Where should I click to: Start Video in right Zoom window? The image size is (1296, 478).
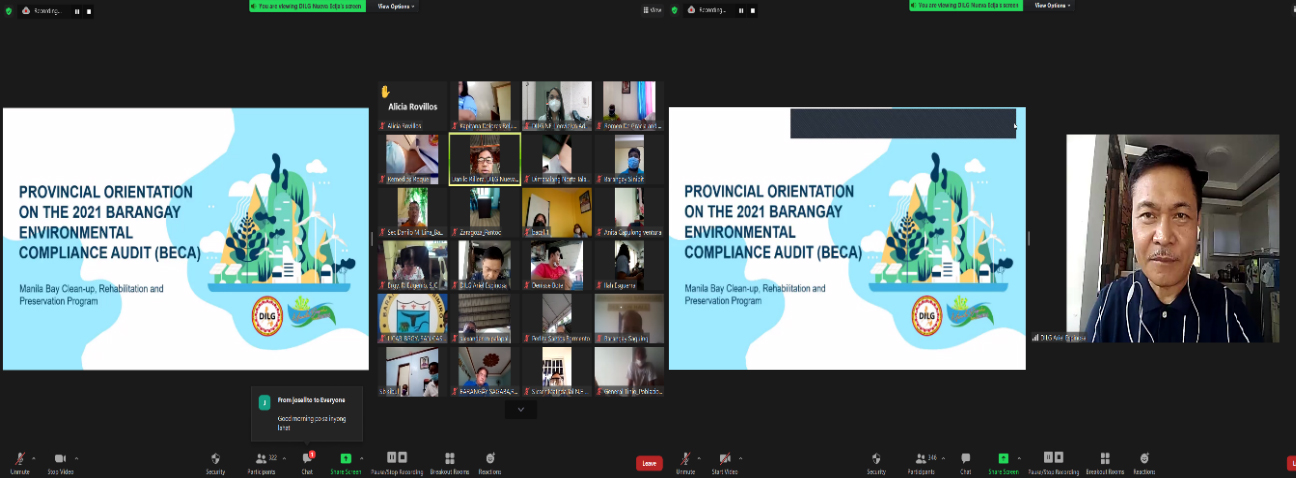pyautogui.click(x=724, y=461)
